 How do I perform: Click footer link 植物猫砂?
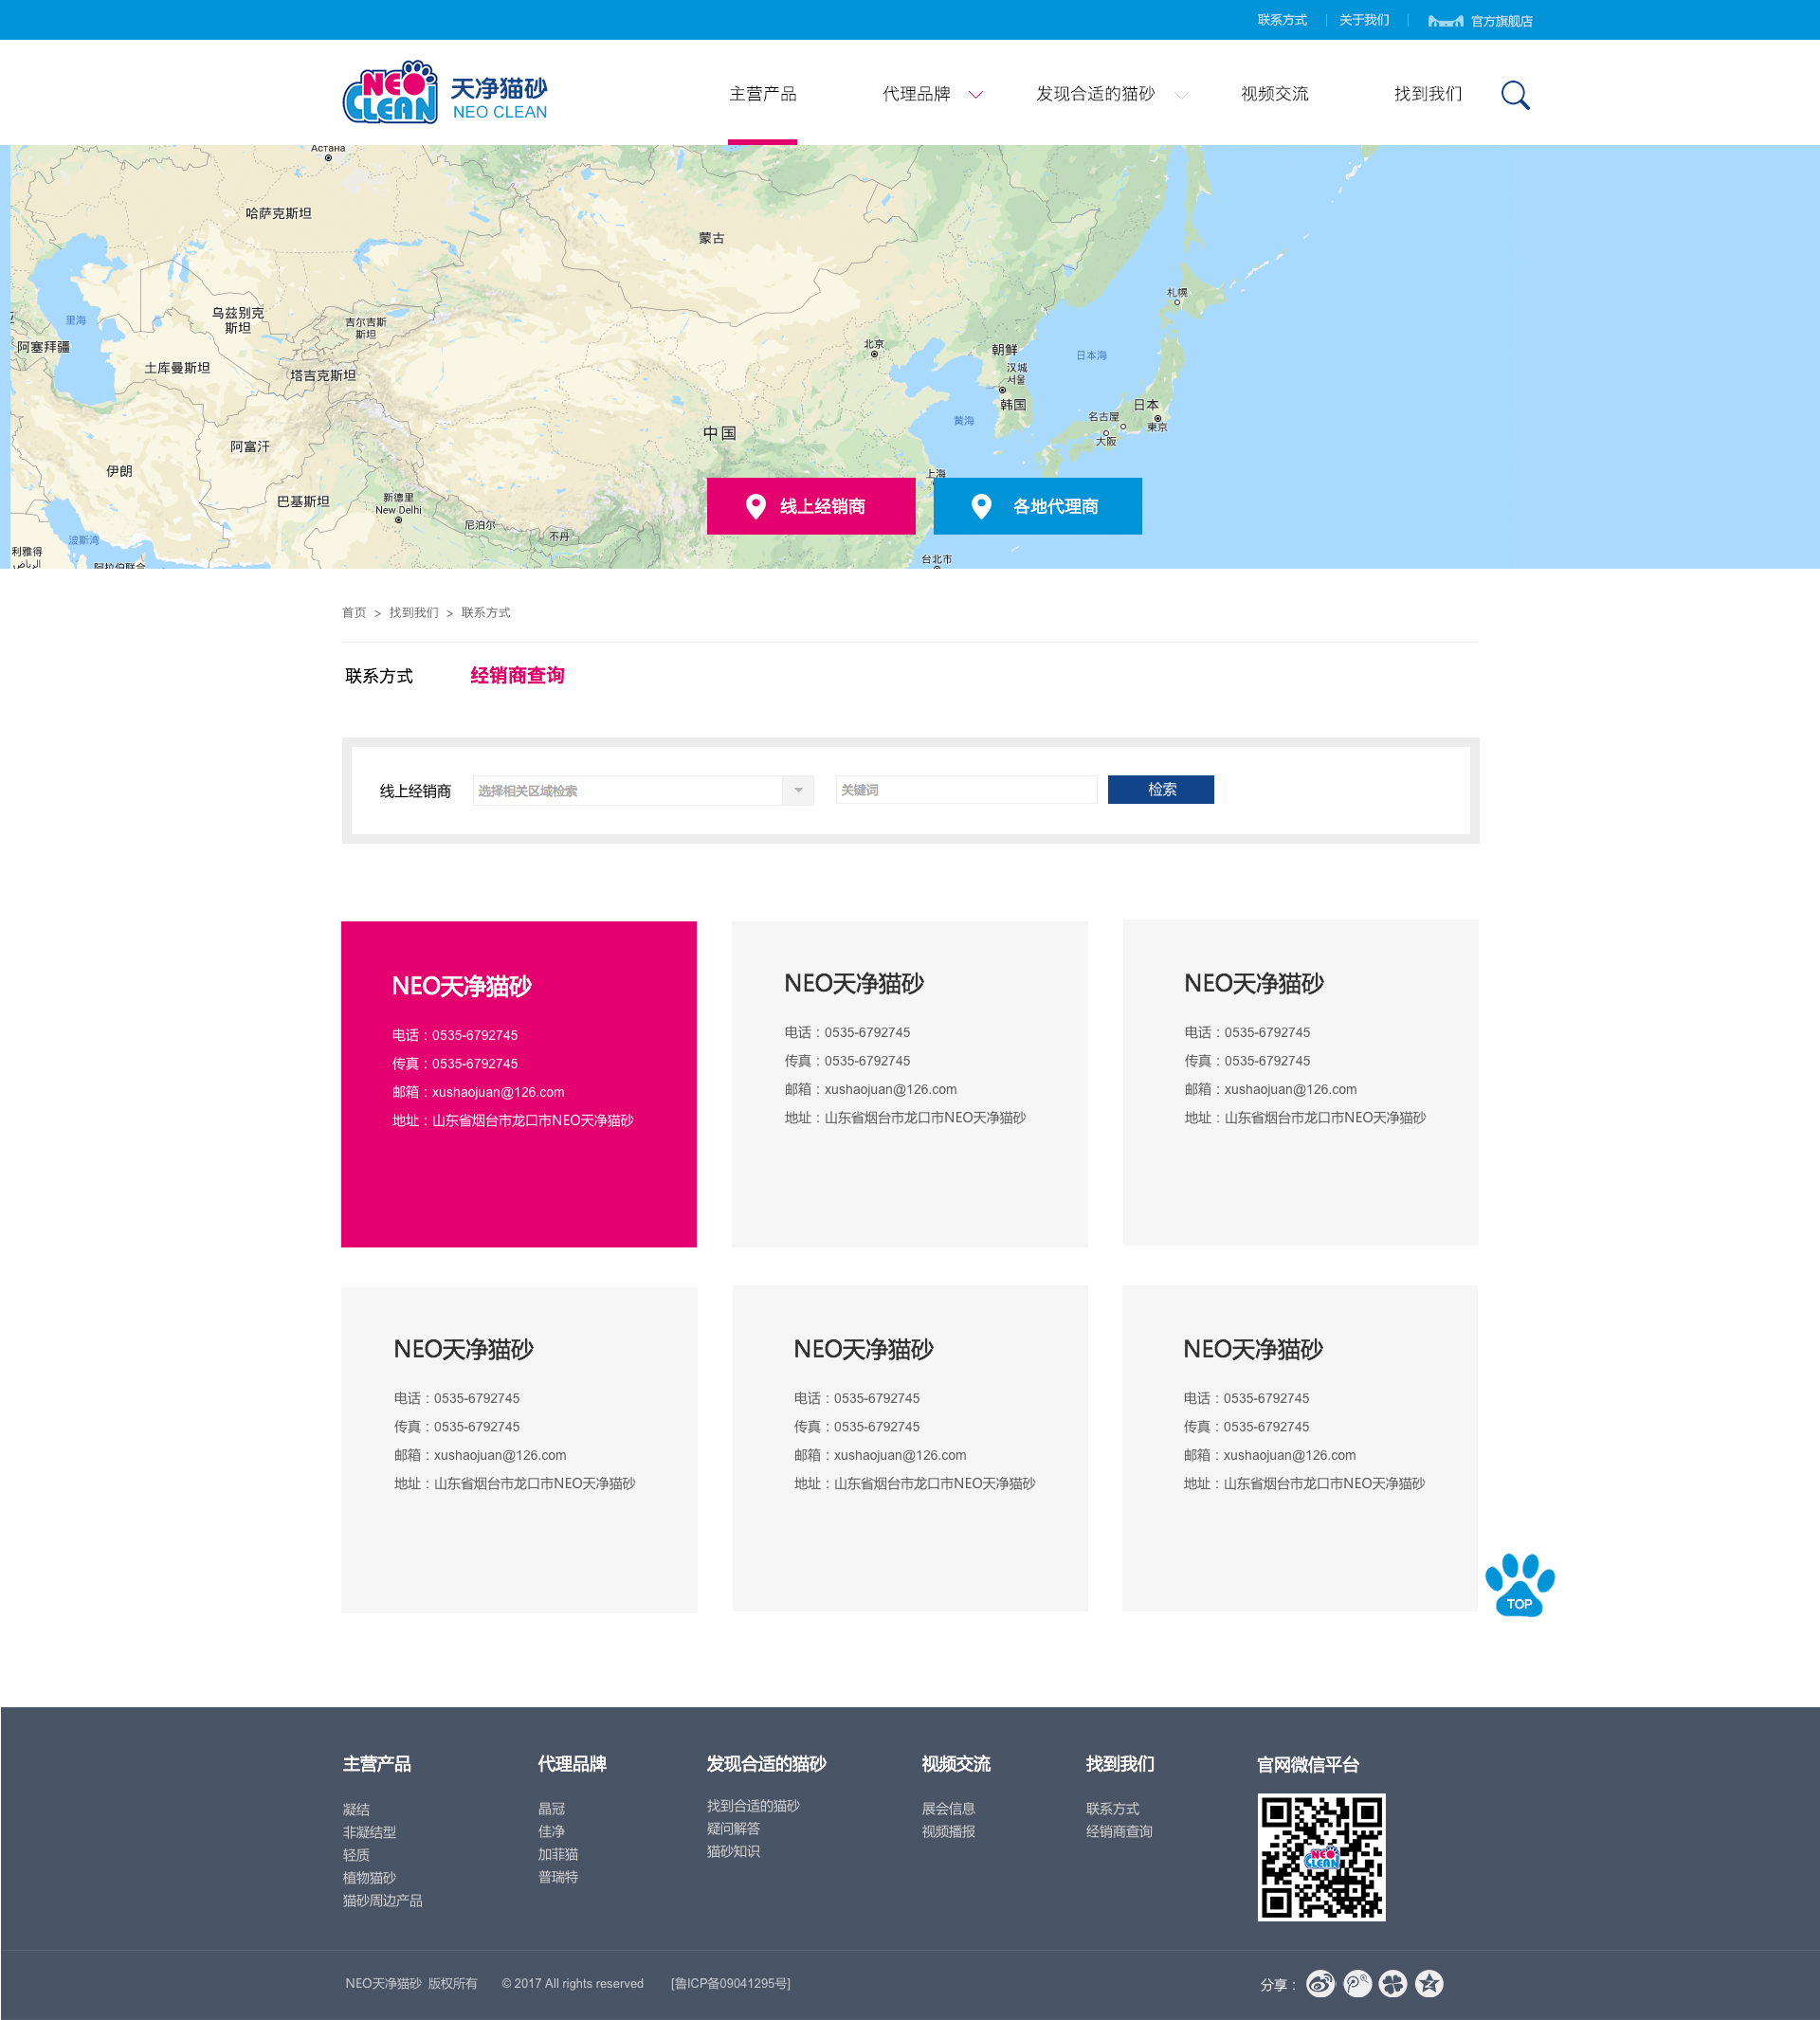click(x=369, y=1878)
